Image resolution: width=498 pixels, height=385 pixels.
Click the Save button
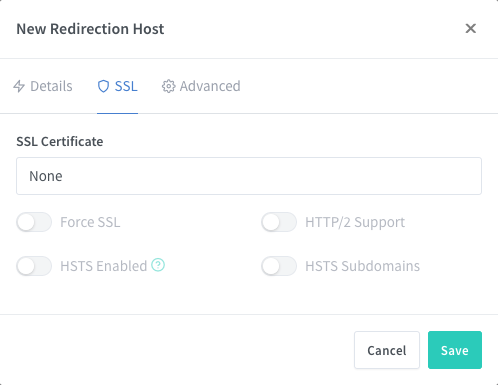(x=455, y=350)
